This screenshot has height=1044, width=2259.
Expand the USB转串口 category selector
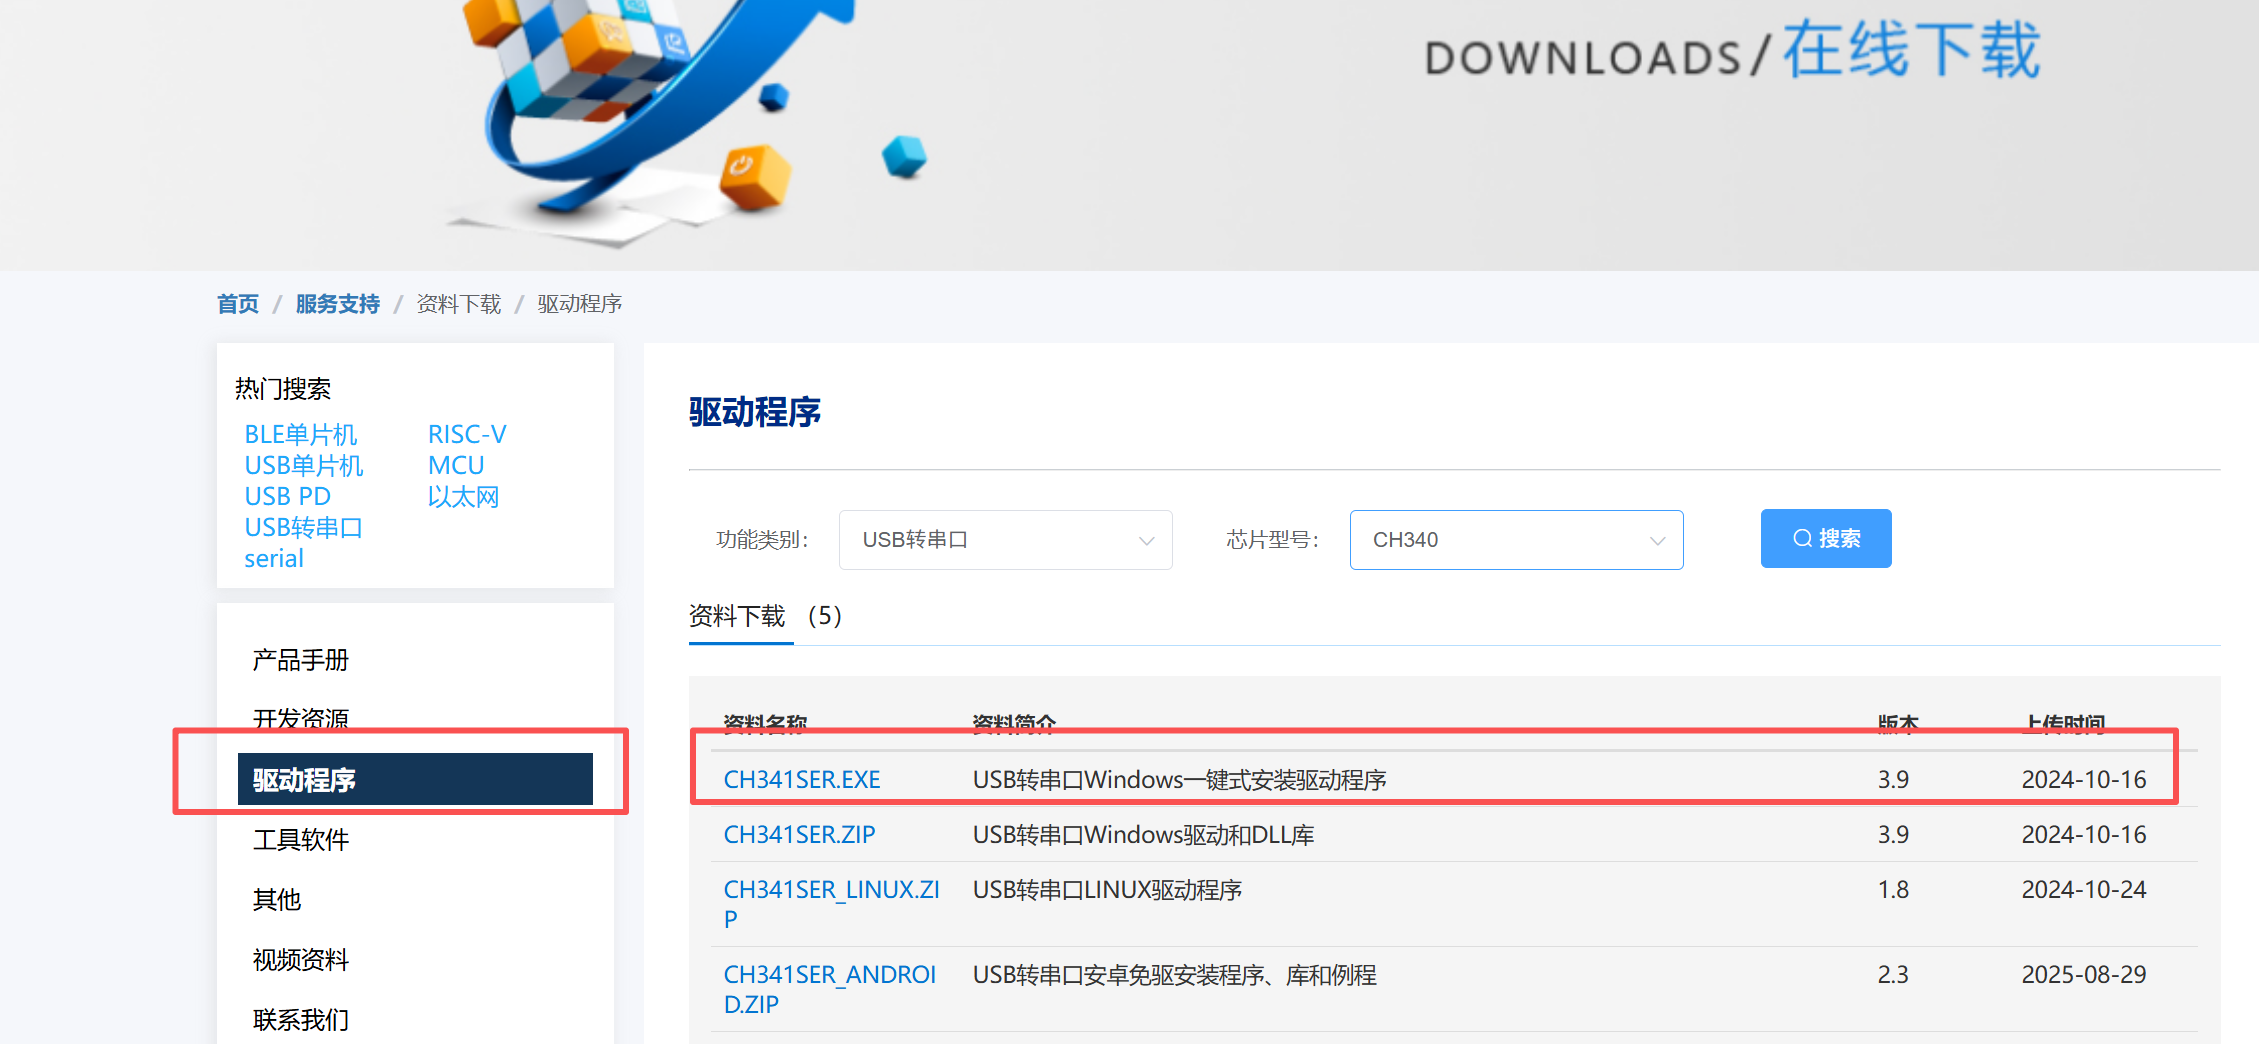tap(1005, 539)
